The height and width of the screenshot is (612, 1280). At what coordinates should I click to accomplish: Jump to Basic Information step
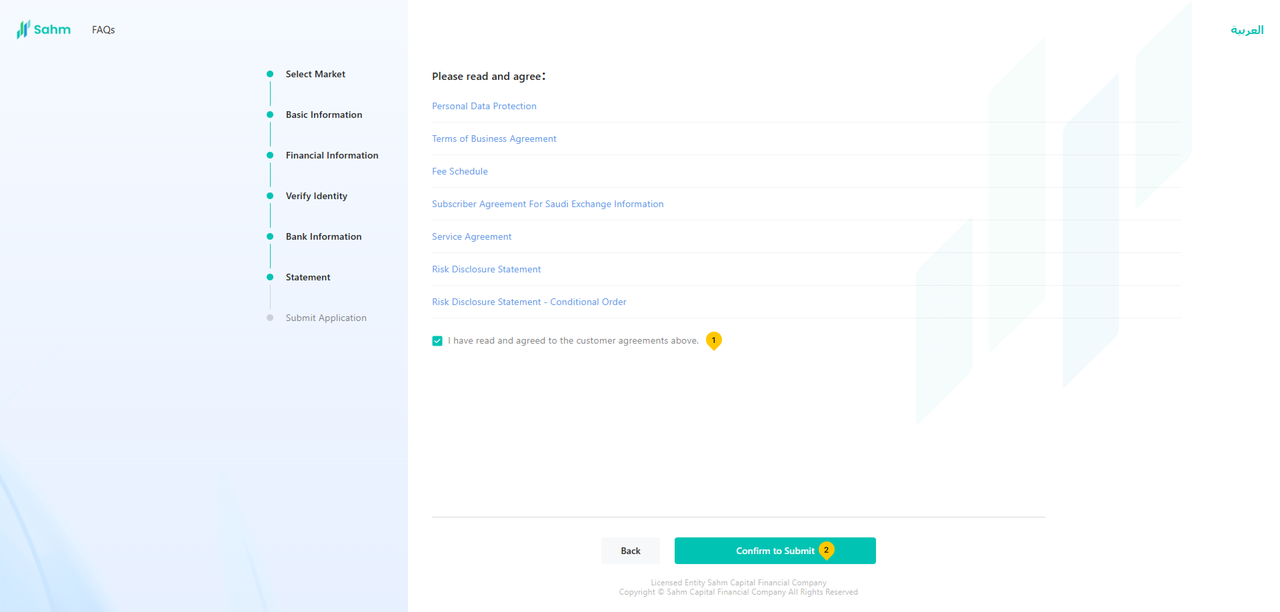tap(323, 115)
